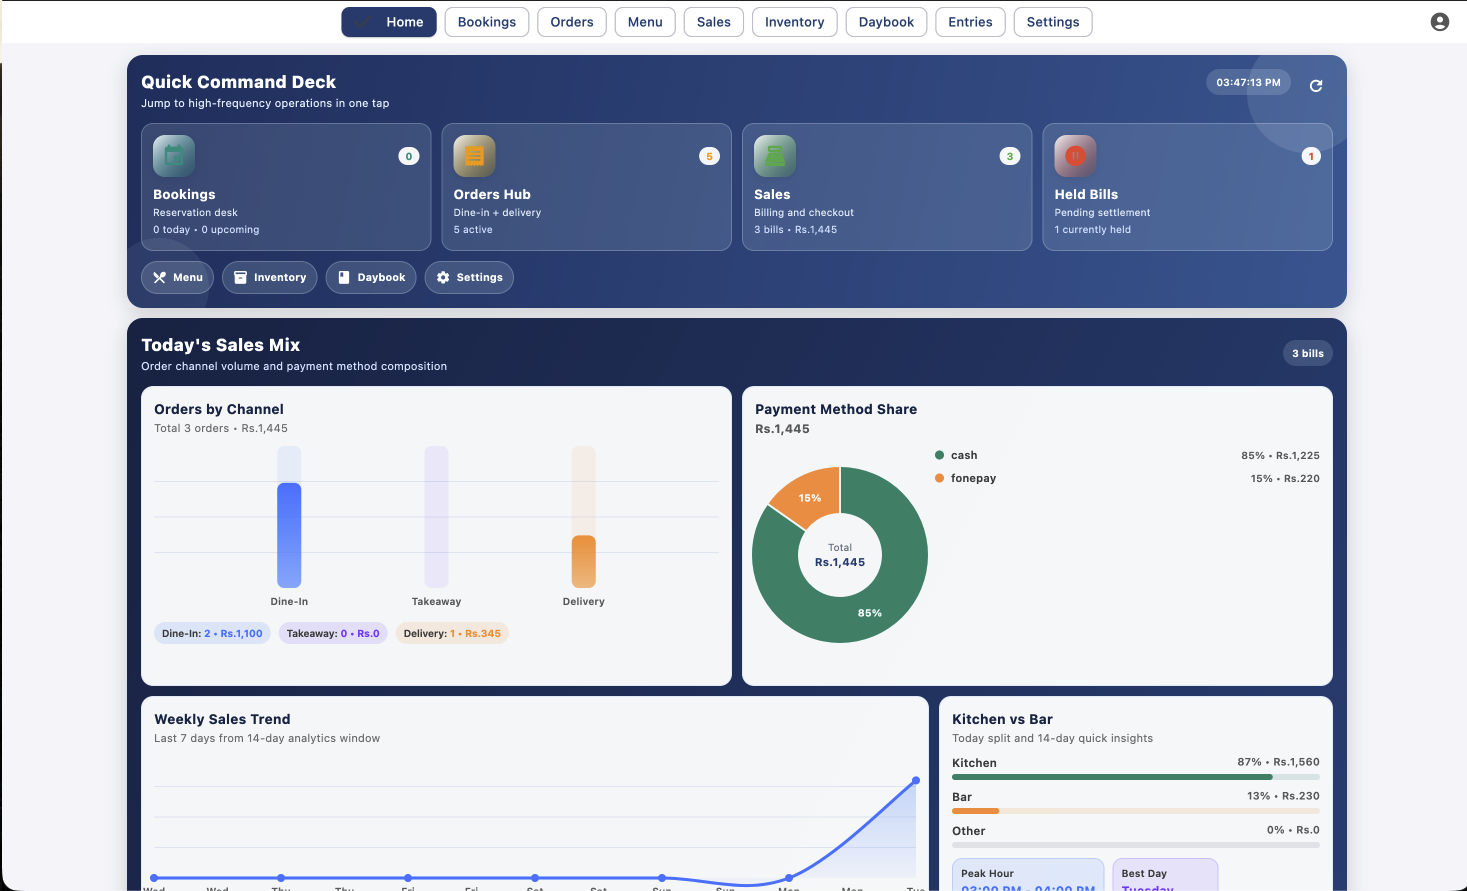Screen dimensions: 1467x891
Task: Go to the Entries tab
Action: [970, 22]
